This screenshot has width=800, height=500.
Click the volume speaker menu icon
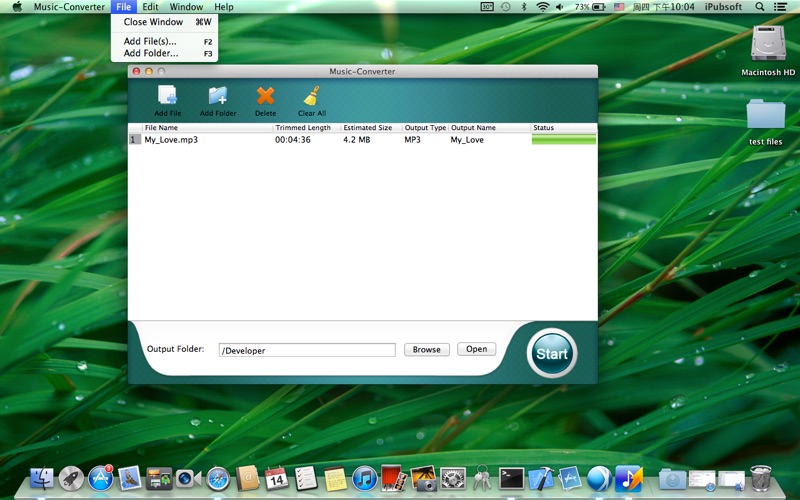pyautogui.click(x=560, y=7)
